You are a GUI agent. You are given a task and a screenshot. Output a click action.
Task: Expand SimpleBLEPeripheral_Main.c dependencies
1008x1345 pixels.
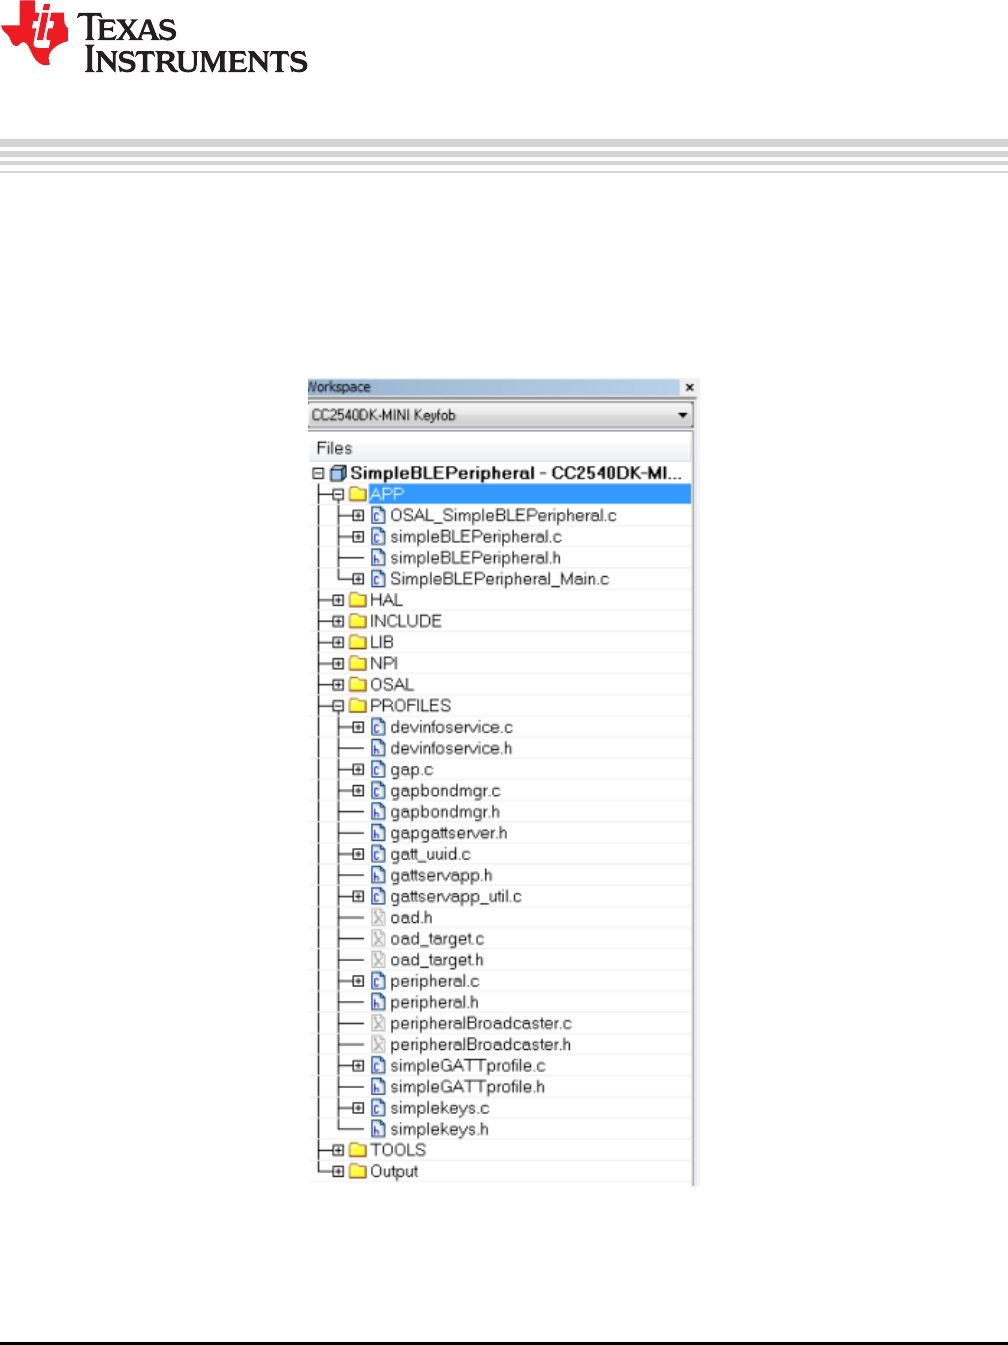(358, 579)
